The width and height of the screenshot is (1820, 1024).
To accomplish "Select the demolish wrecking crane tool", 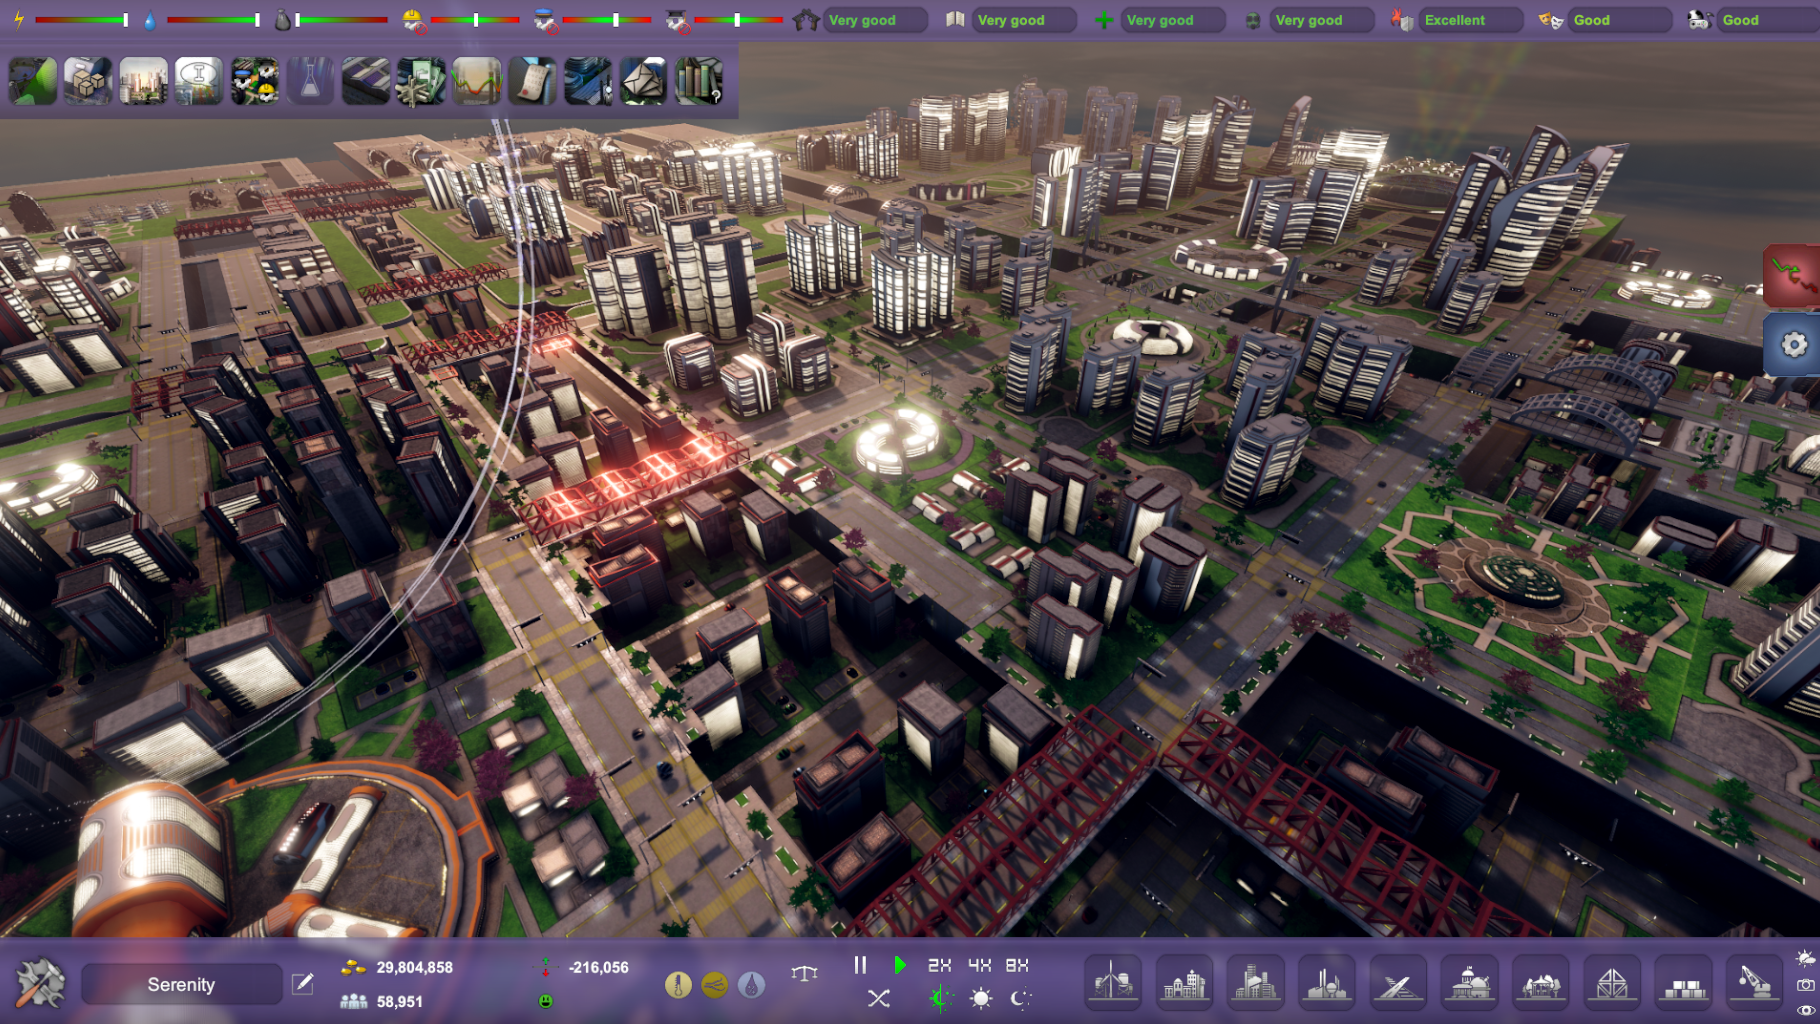I will tap(1755, 981).
